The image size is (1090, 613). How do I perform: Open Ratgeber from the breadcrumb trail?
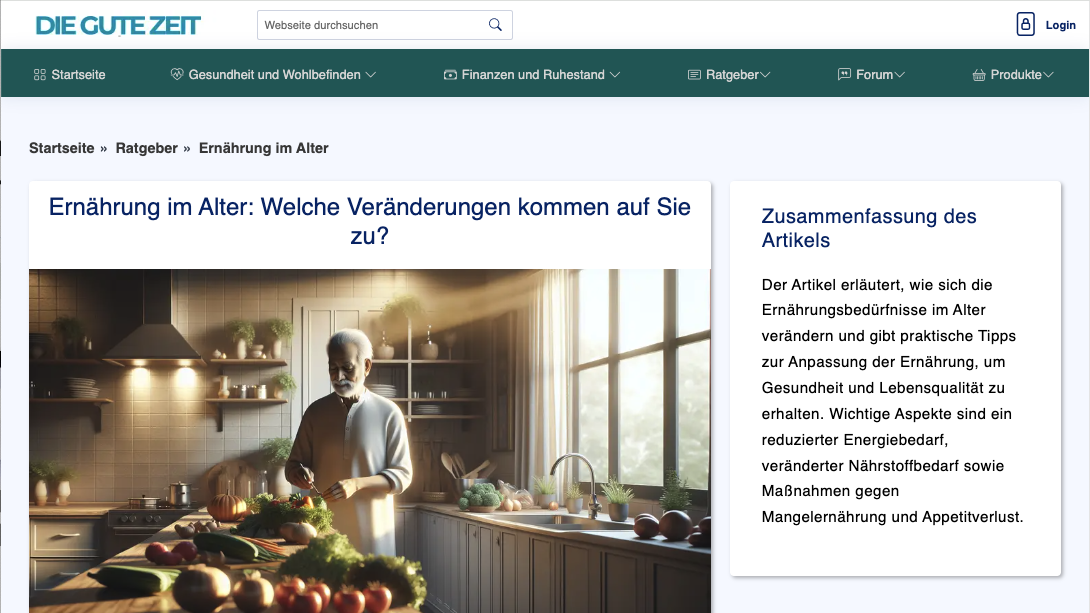147,147
